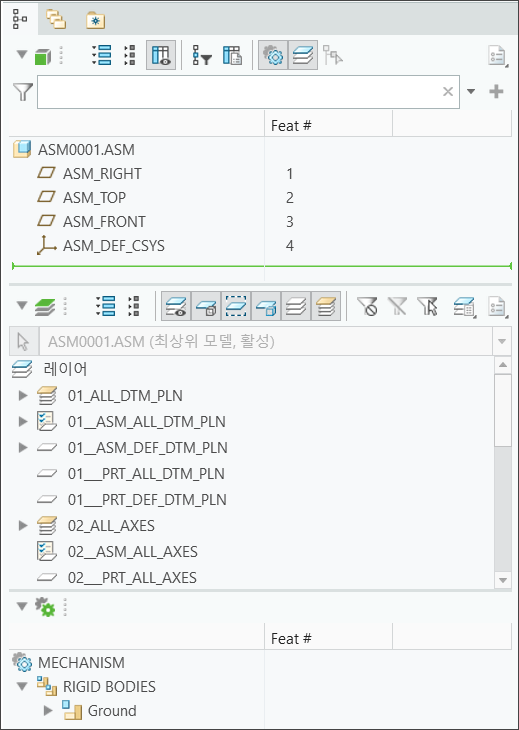
Task: Click the clear X in the search field
Action: (x=448, y=91)
